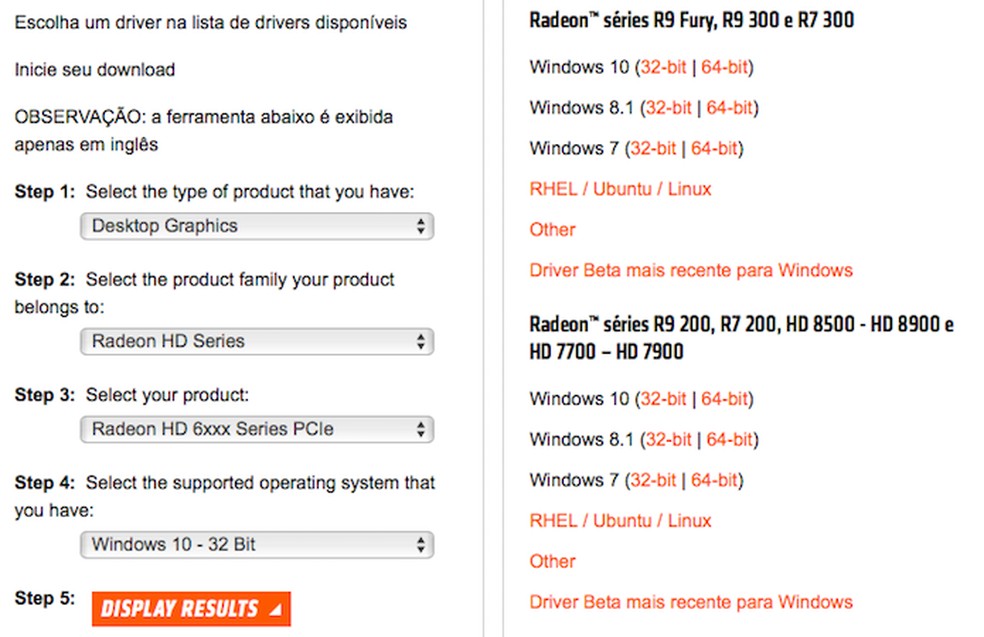Open the Radeon HD 6xxx Series PCIe dropdown
Screen dimensions: 984x637
(x=256, y=429)
